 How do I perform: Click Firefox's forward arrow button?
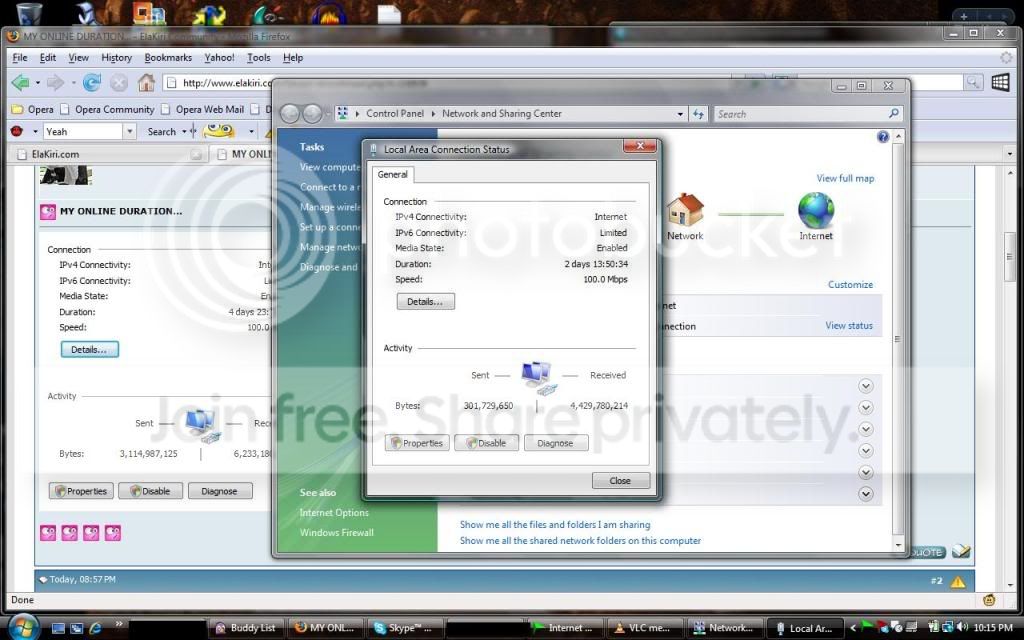(56, 82)
